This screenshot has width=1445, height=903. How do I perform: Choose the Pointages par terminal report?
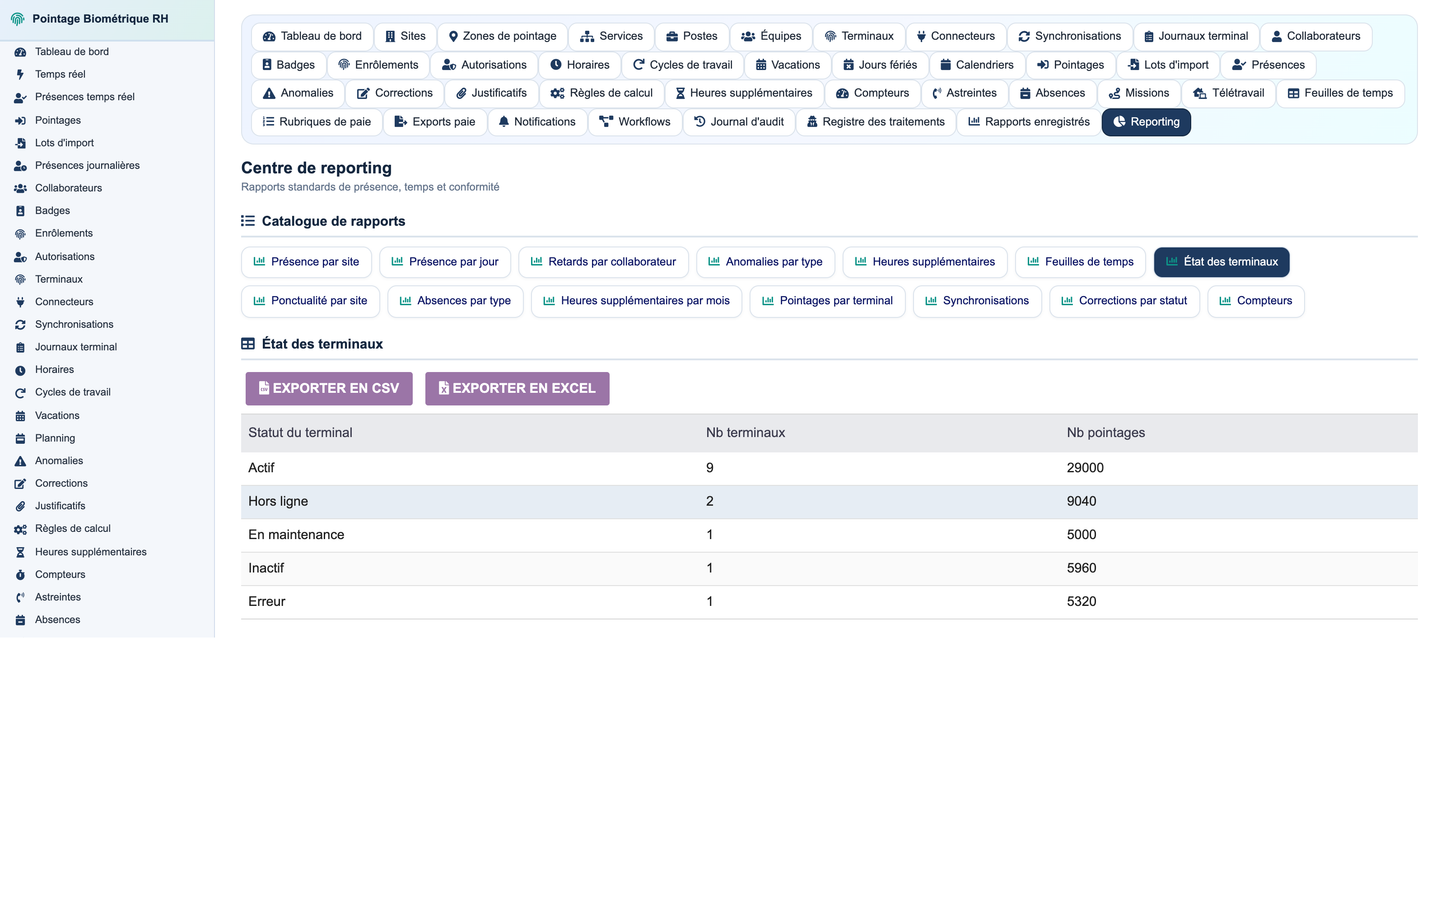(827, 301)
